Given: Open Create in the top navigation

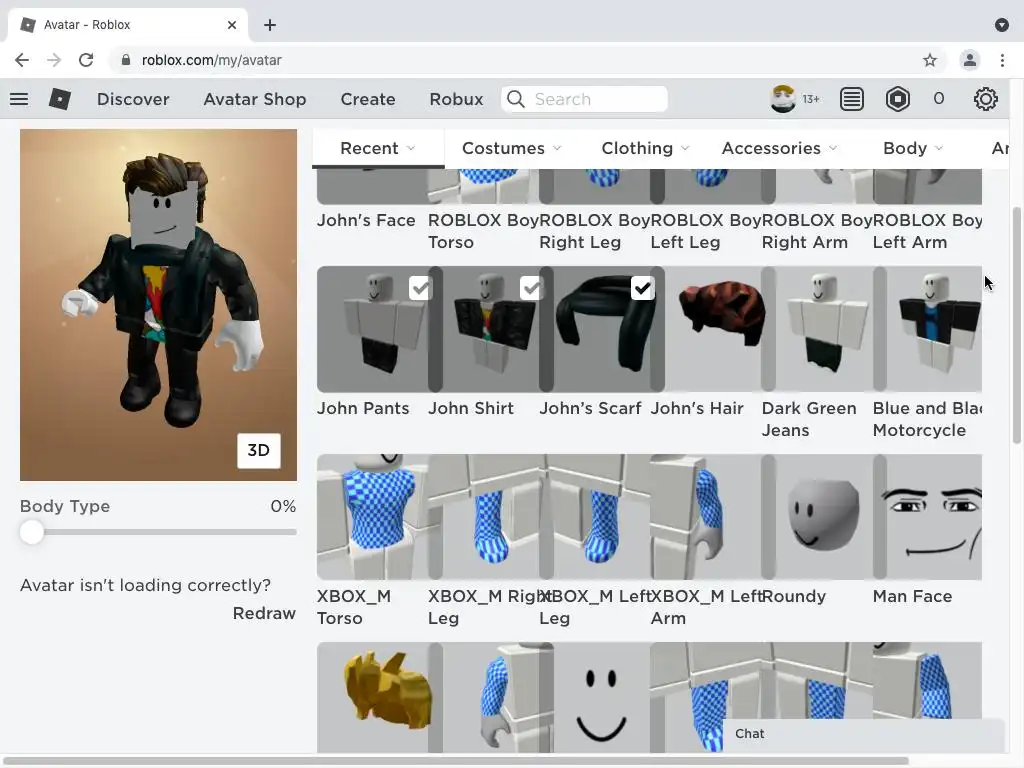Looking at the screenshot, I should [368, 99].
